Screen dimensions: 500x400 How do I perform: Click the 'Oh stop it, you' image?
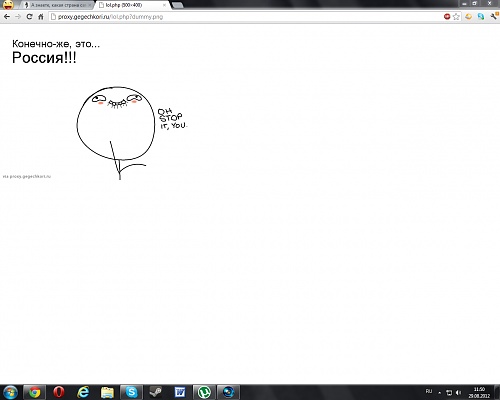click(132, 133)
